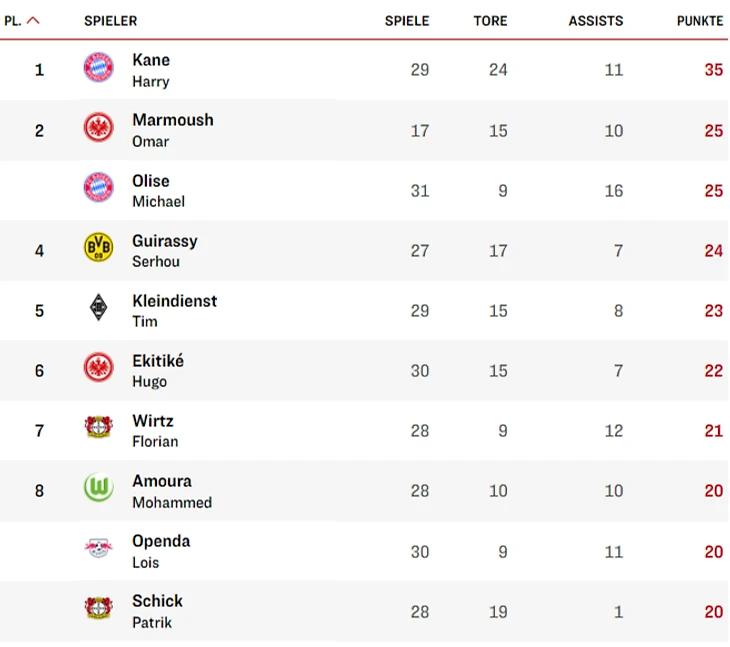The width and height of the screenshot is (730, 647).
Task: Sort table by the ASSISTS column
Action: tap(595, 20)
